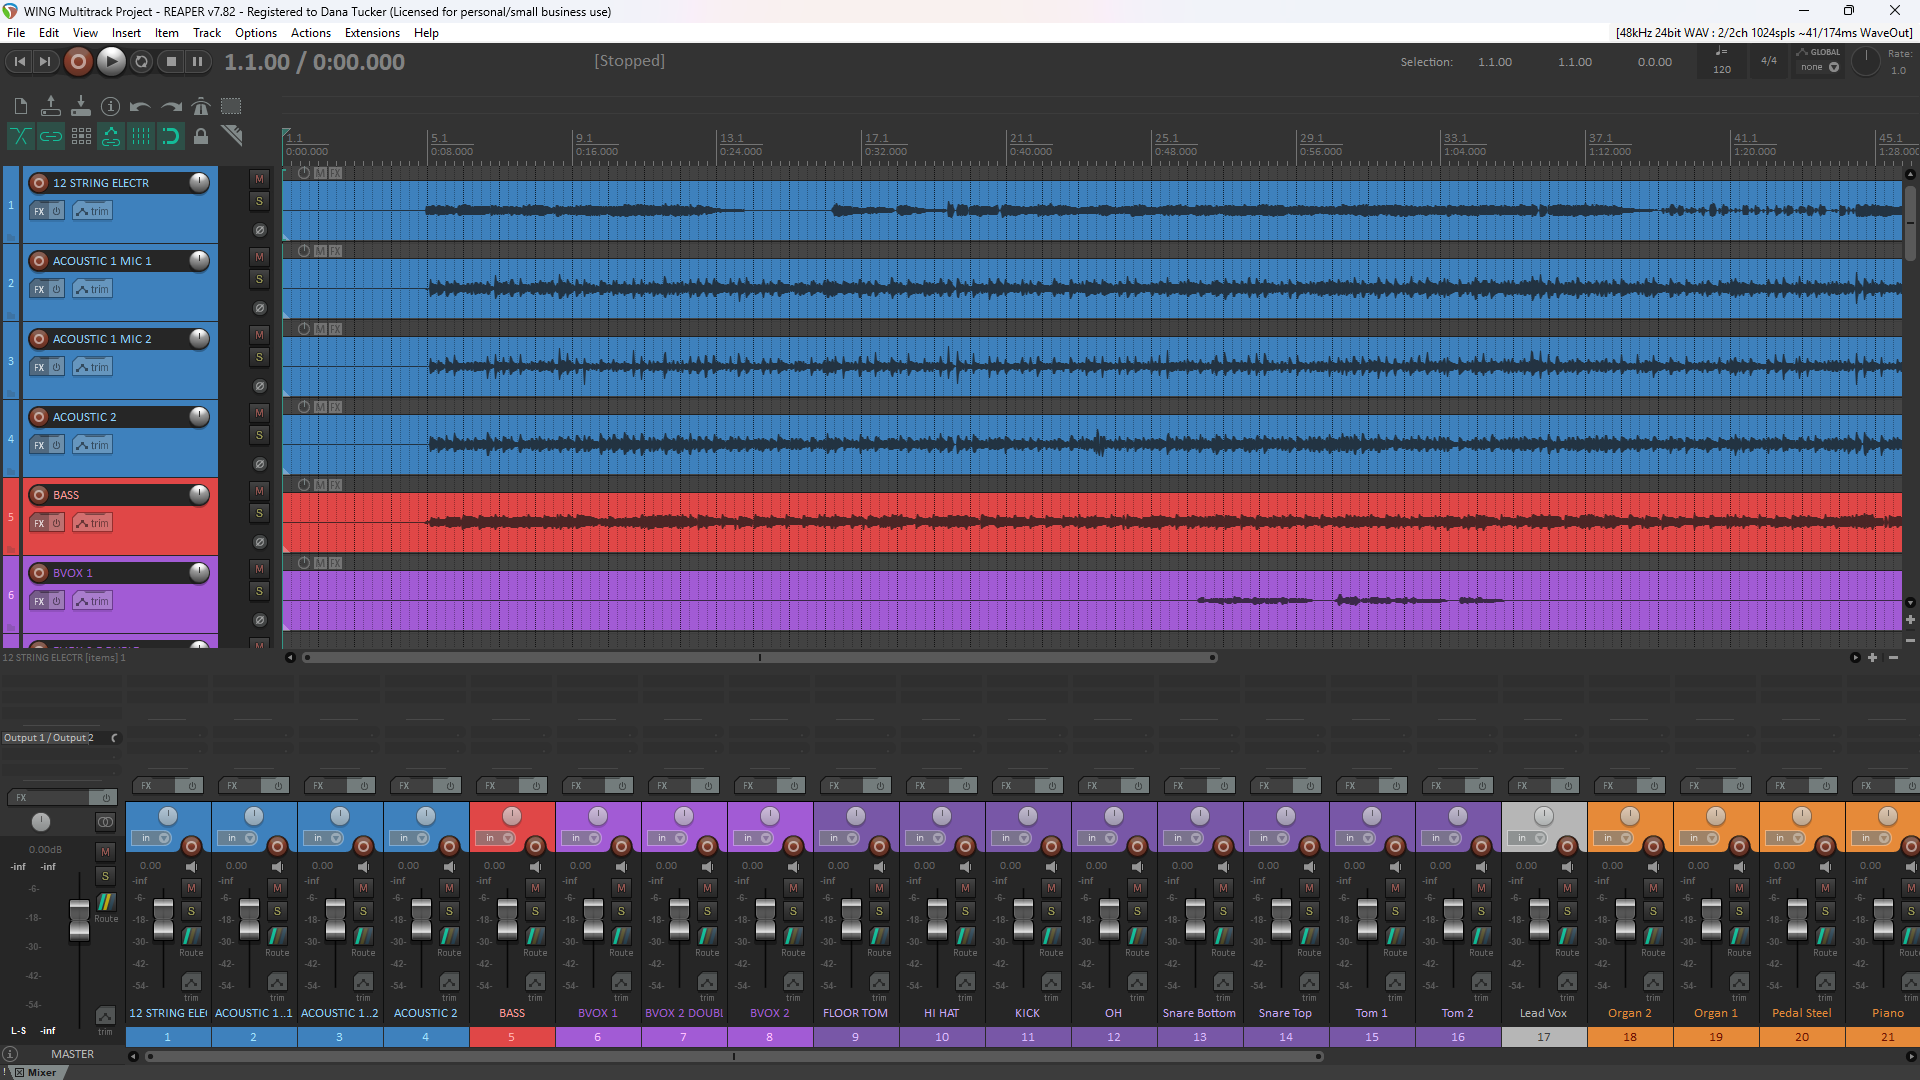The image size is (1920, 1080).
Task: Toggle auto-crossfade icon in toolbar
Action: [x=21, y=136]
